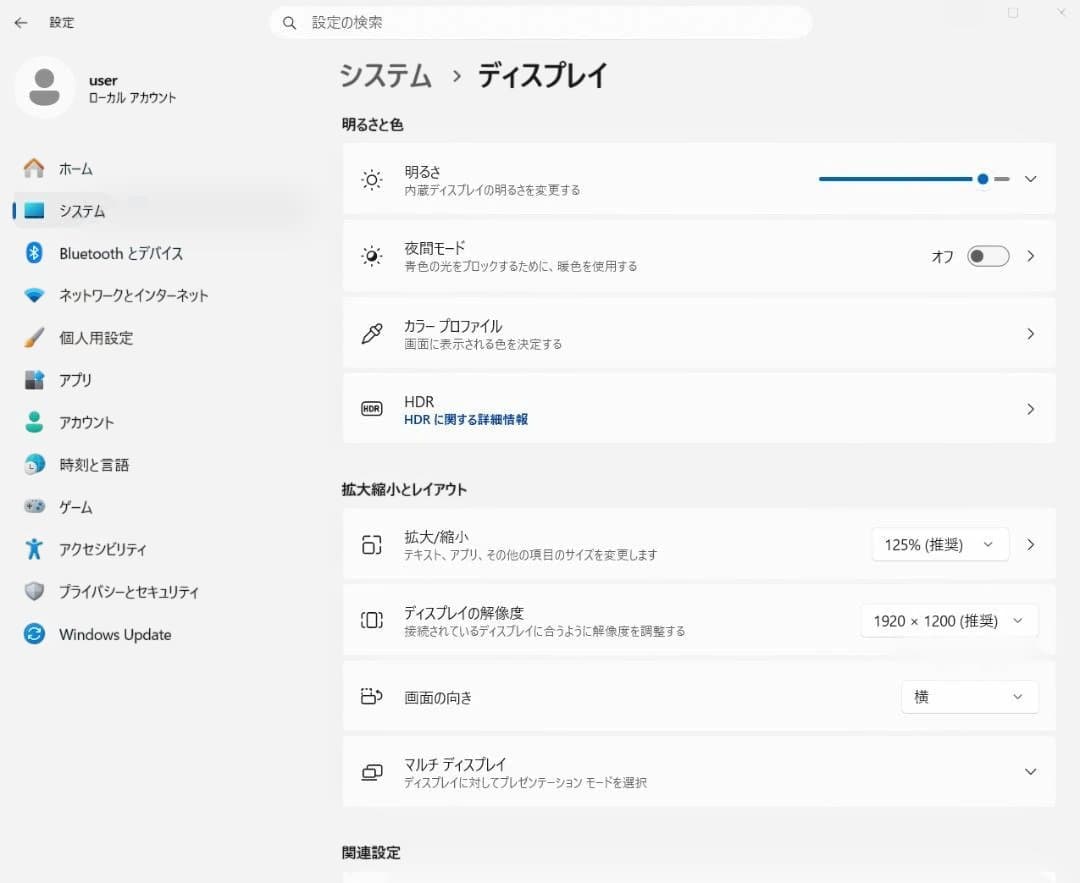Screen dimensions: 1080x883
Task: Expand the マルチ ディスプレイ section
Action: tap(1030, 771)
